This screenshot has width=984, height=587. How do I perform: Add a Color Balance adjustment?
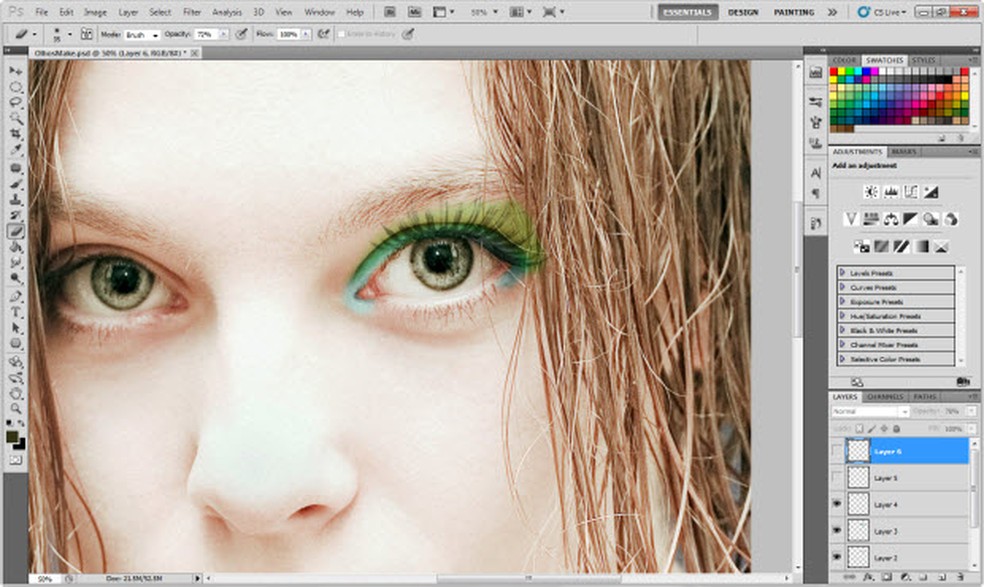[x=891, y=218]
